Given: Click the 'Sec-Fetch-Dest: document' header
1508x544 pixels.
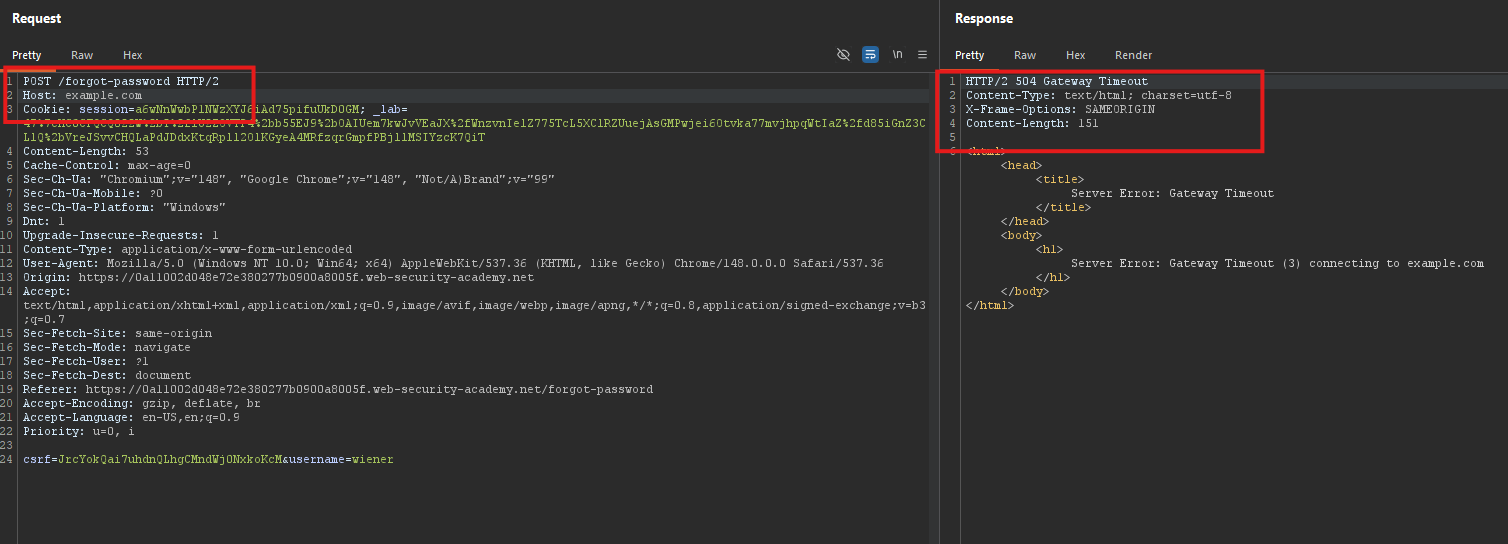Looking at the screenshot, I should (x=107, y=375).
